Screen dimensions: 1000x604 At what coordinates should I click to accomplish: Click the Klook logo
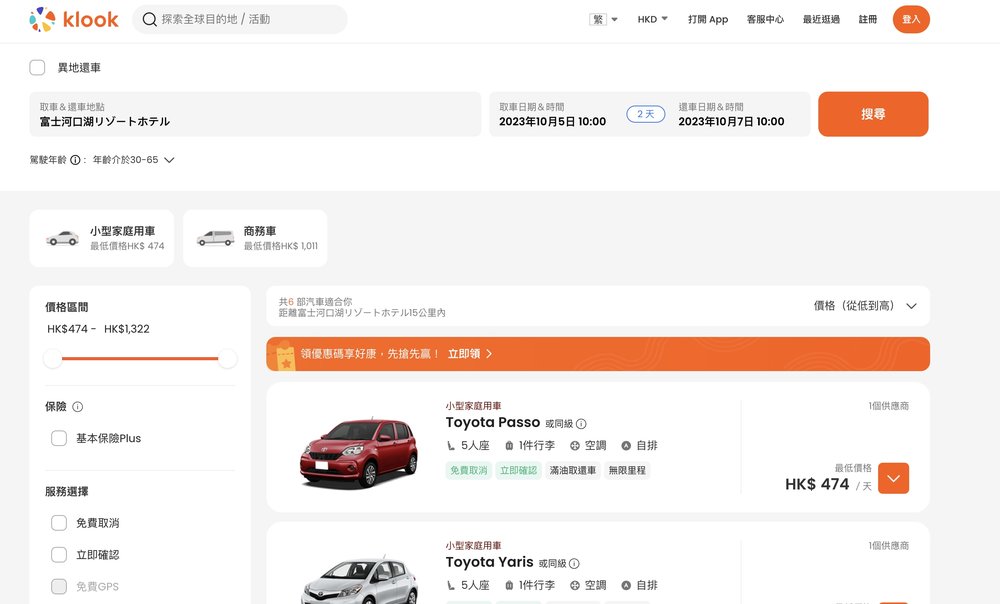pyautogui.click(x=74, y=19)
